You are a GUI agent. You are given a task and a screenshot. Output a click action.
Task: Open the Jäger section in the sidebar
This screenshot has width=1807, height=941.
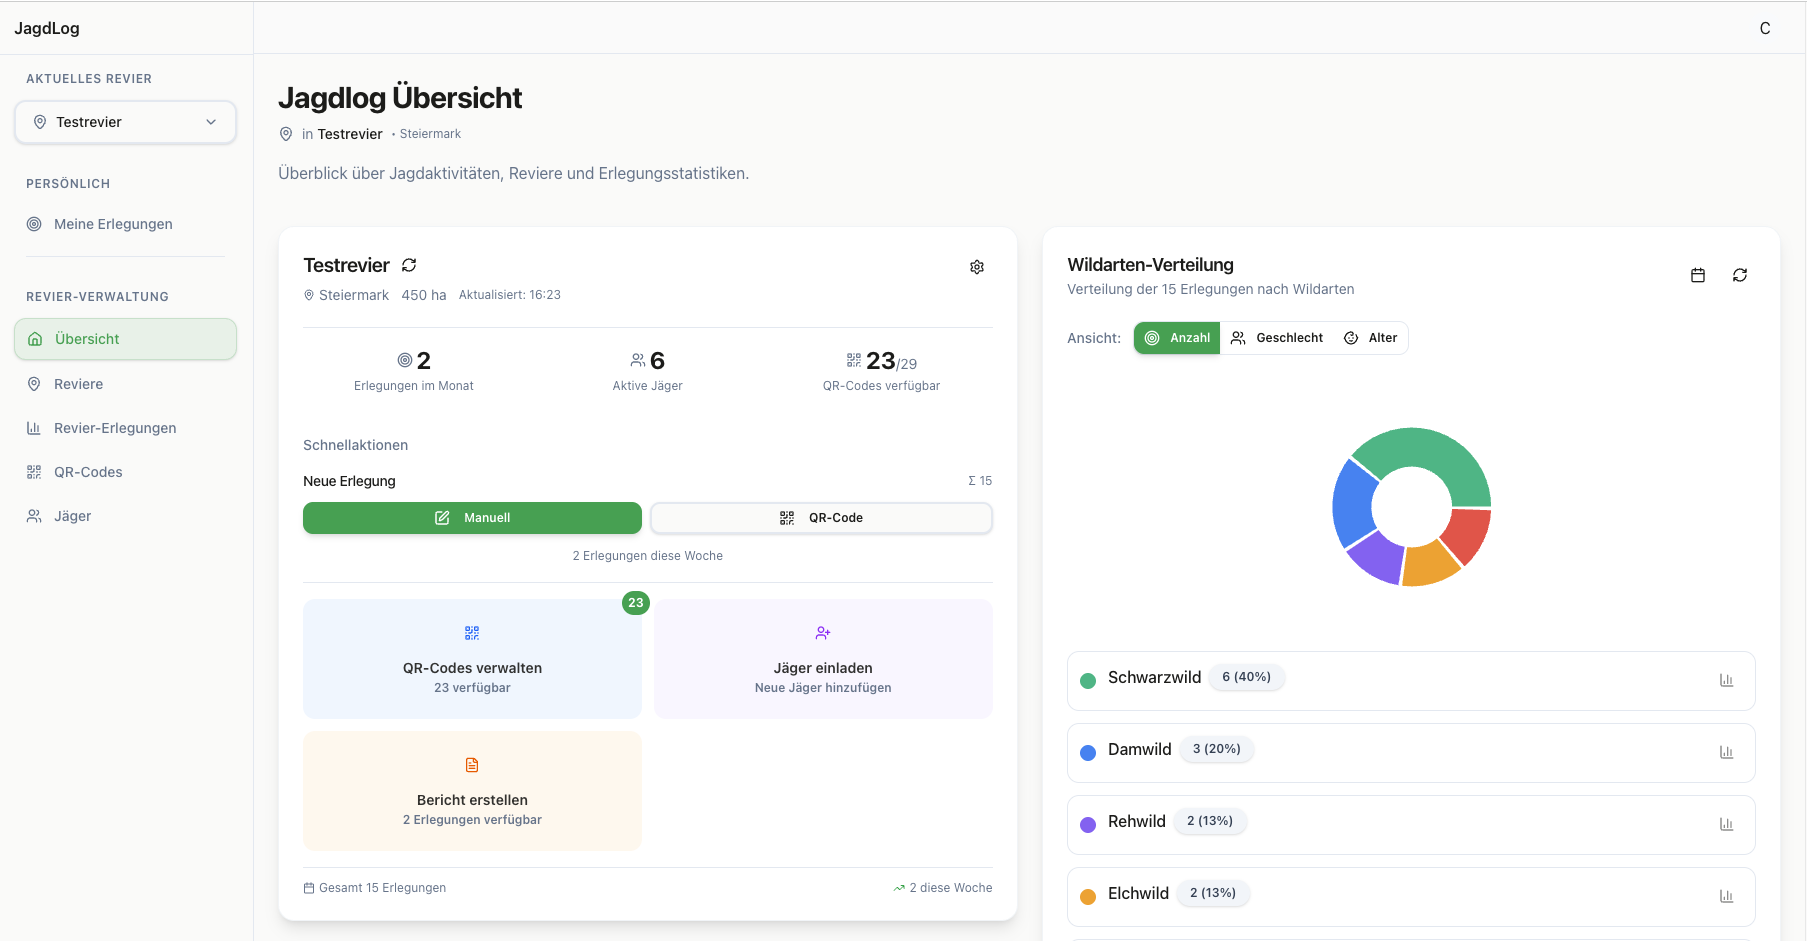click(x=71, y=516)
